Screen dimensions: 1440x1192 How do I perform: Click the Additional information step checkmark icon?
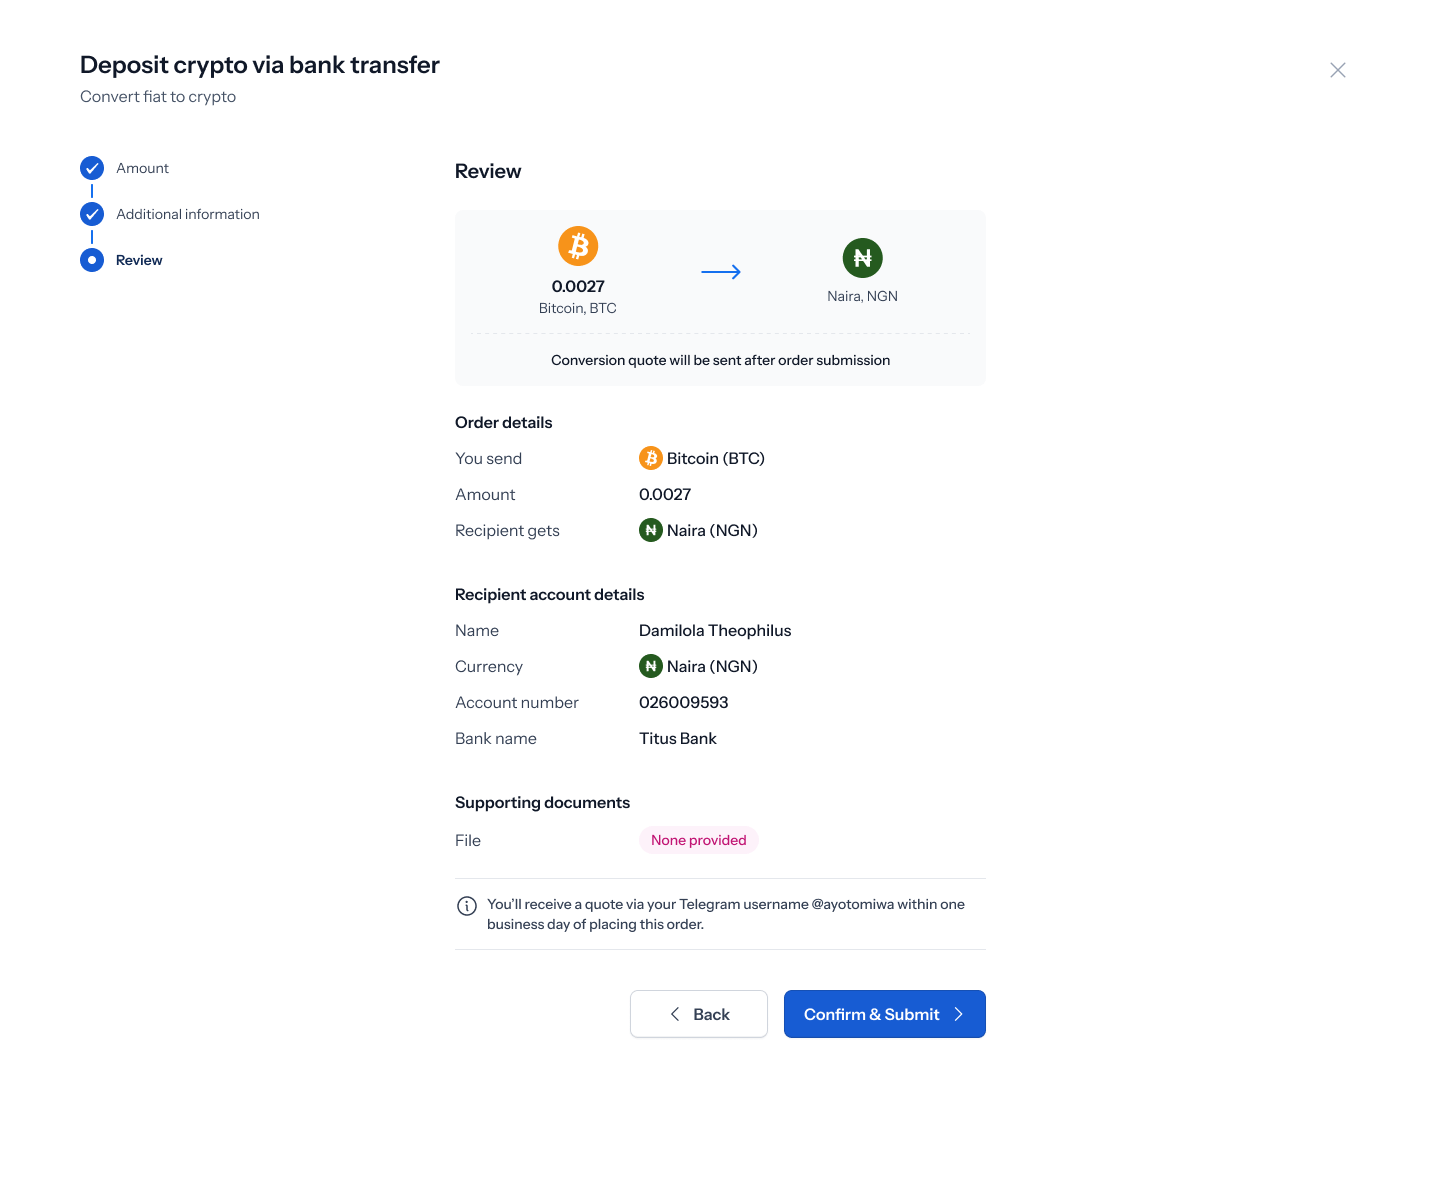[x=92, y=214]
